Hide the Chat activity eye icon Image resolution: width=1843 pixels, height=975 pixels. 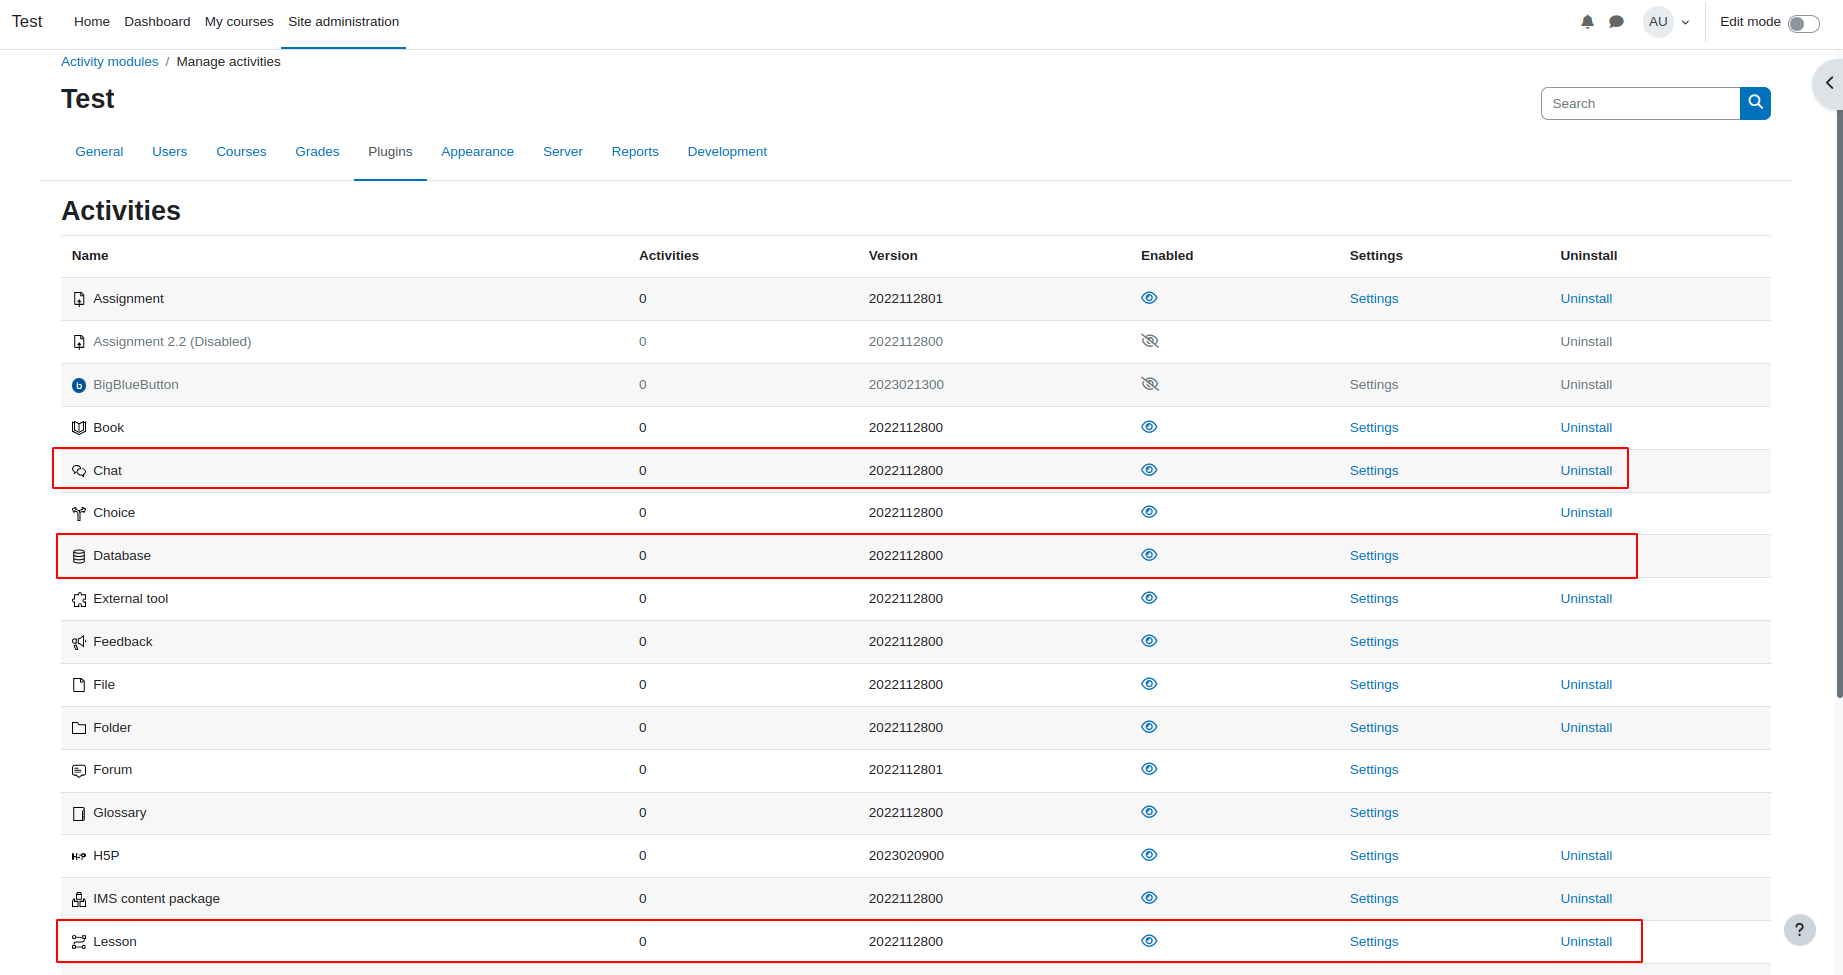(x=1149, y=470)
